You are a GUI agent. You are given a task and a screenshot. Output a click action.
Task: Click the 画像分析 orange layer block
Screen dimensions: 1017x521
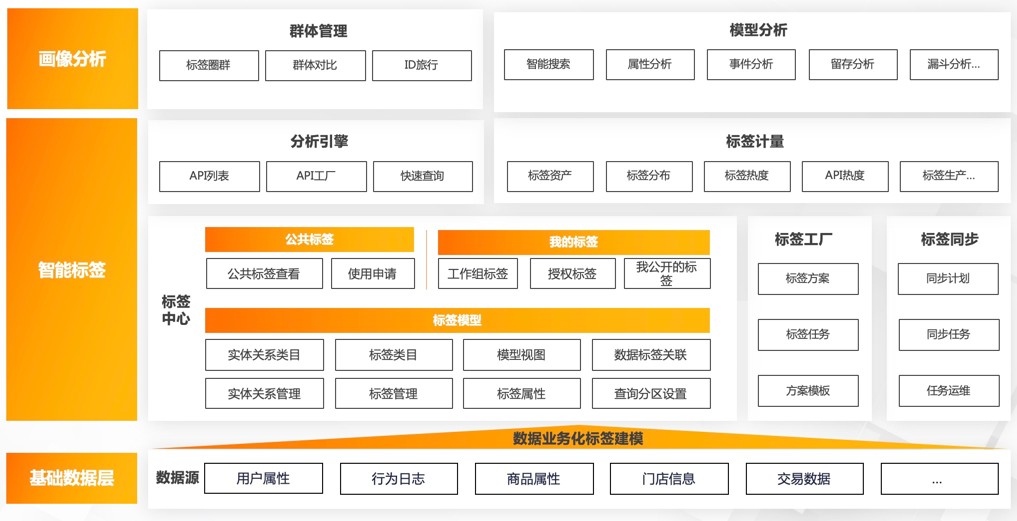point(72,59)
